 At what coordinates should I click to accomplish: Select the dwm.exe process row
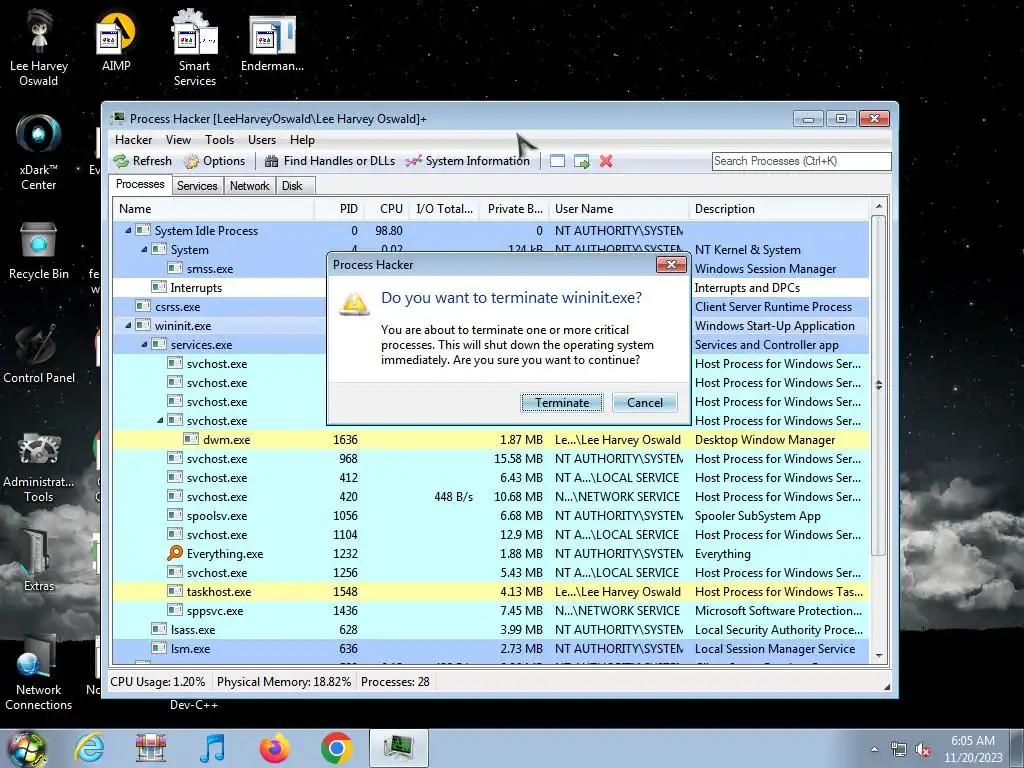pos(491,440)
